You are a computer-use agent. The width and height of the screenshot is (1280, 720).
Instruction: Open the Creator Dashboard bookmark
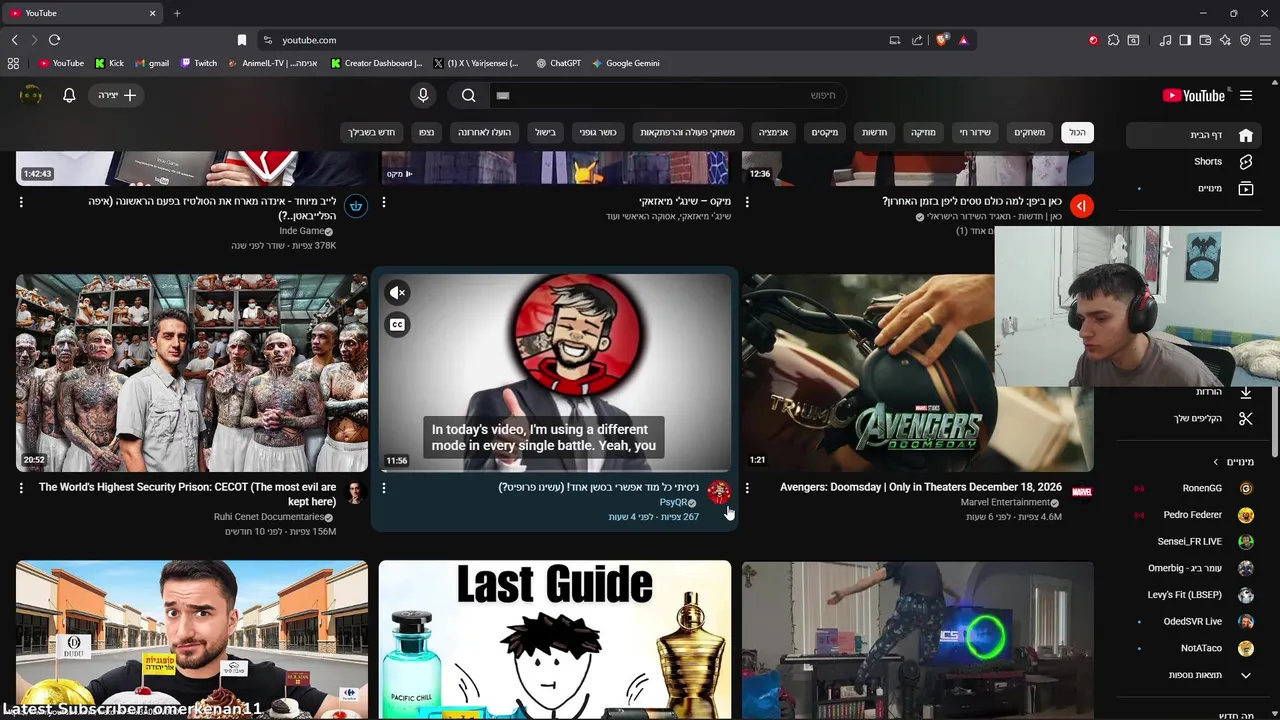[x=377, y=63]
